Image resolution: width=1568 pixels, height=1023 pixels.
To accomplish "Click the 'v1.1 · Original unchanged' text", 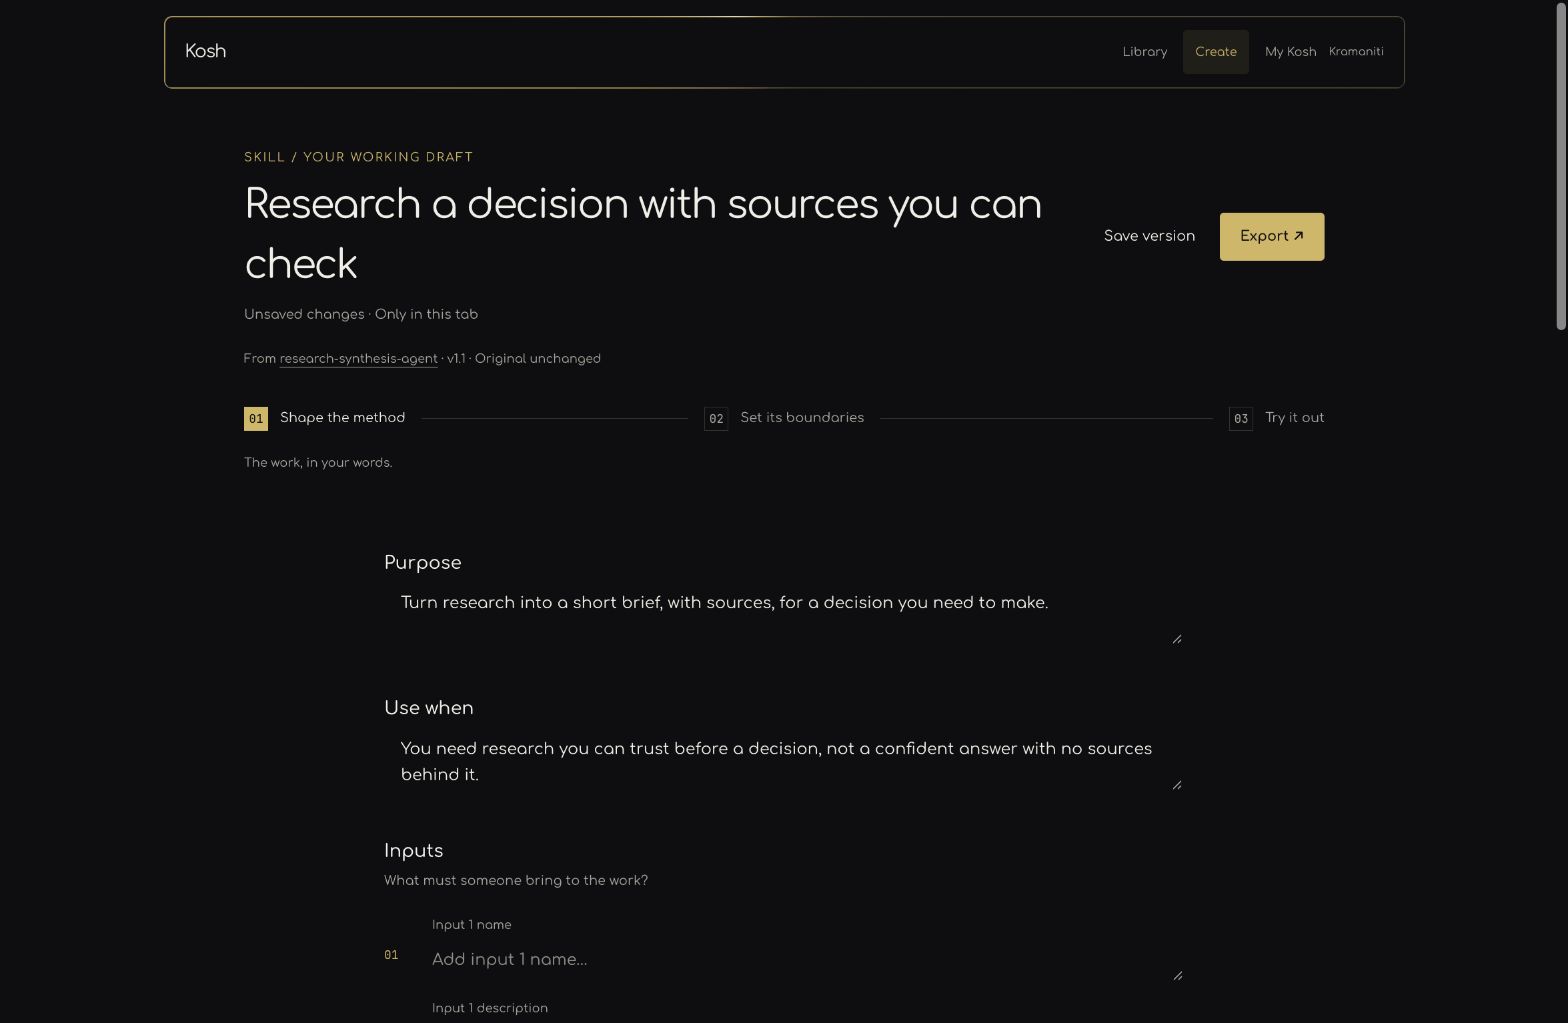I will click(x=524, y=359).
